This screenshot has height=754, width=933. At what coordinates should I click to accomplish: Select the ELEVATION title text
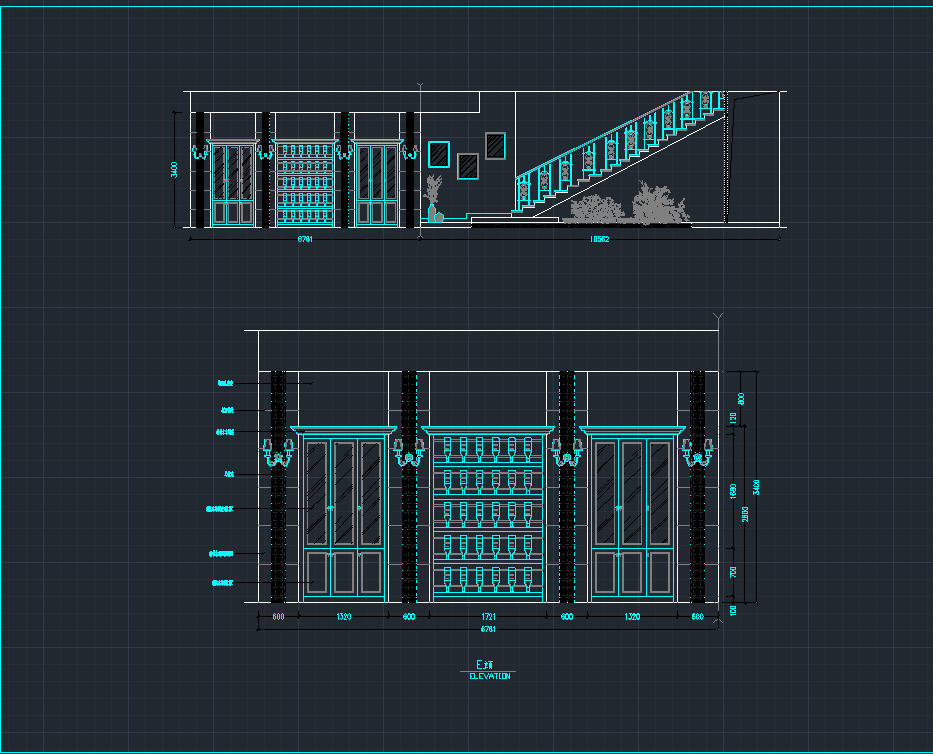click(x=489, y=677)
